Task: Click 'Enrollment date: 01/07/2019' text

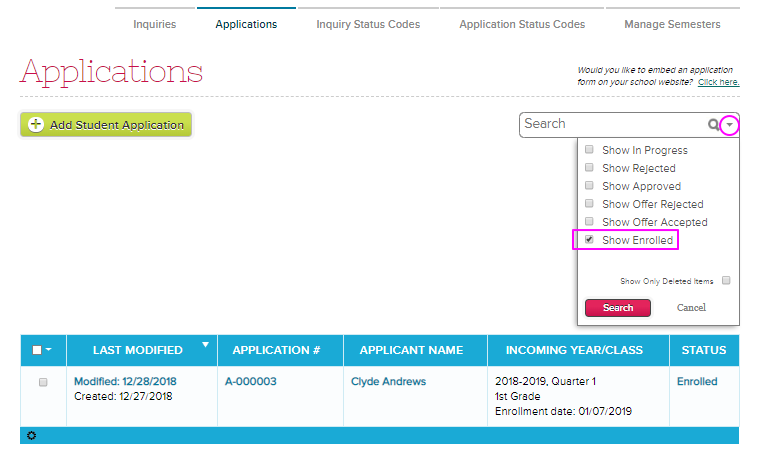Action: click(563, 411)
